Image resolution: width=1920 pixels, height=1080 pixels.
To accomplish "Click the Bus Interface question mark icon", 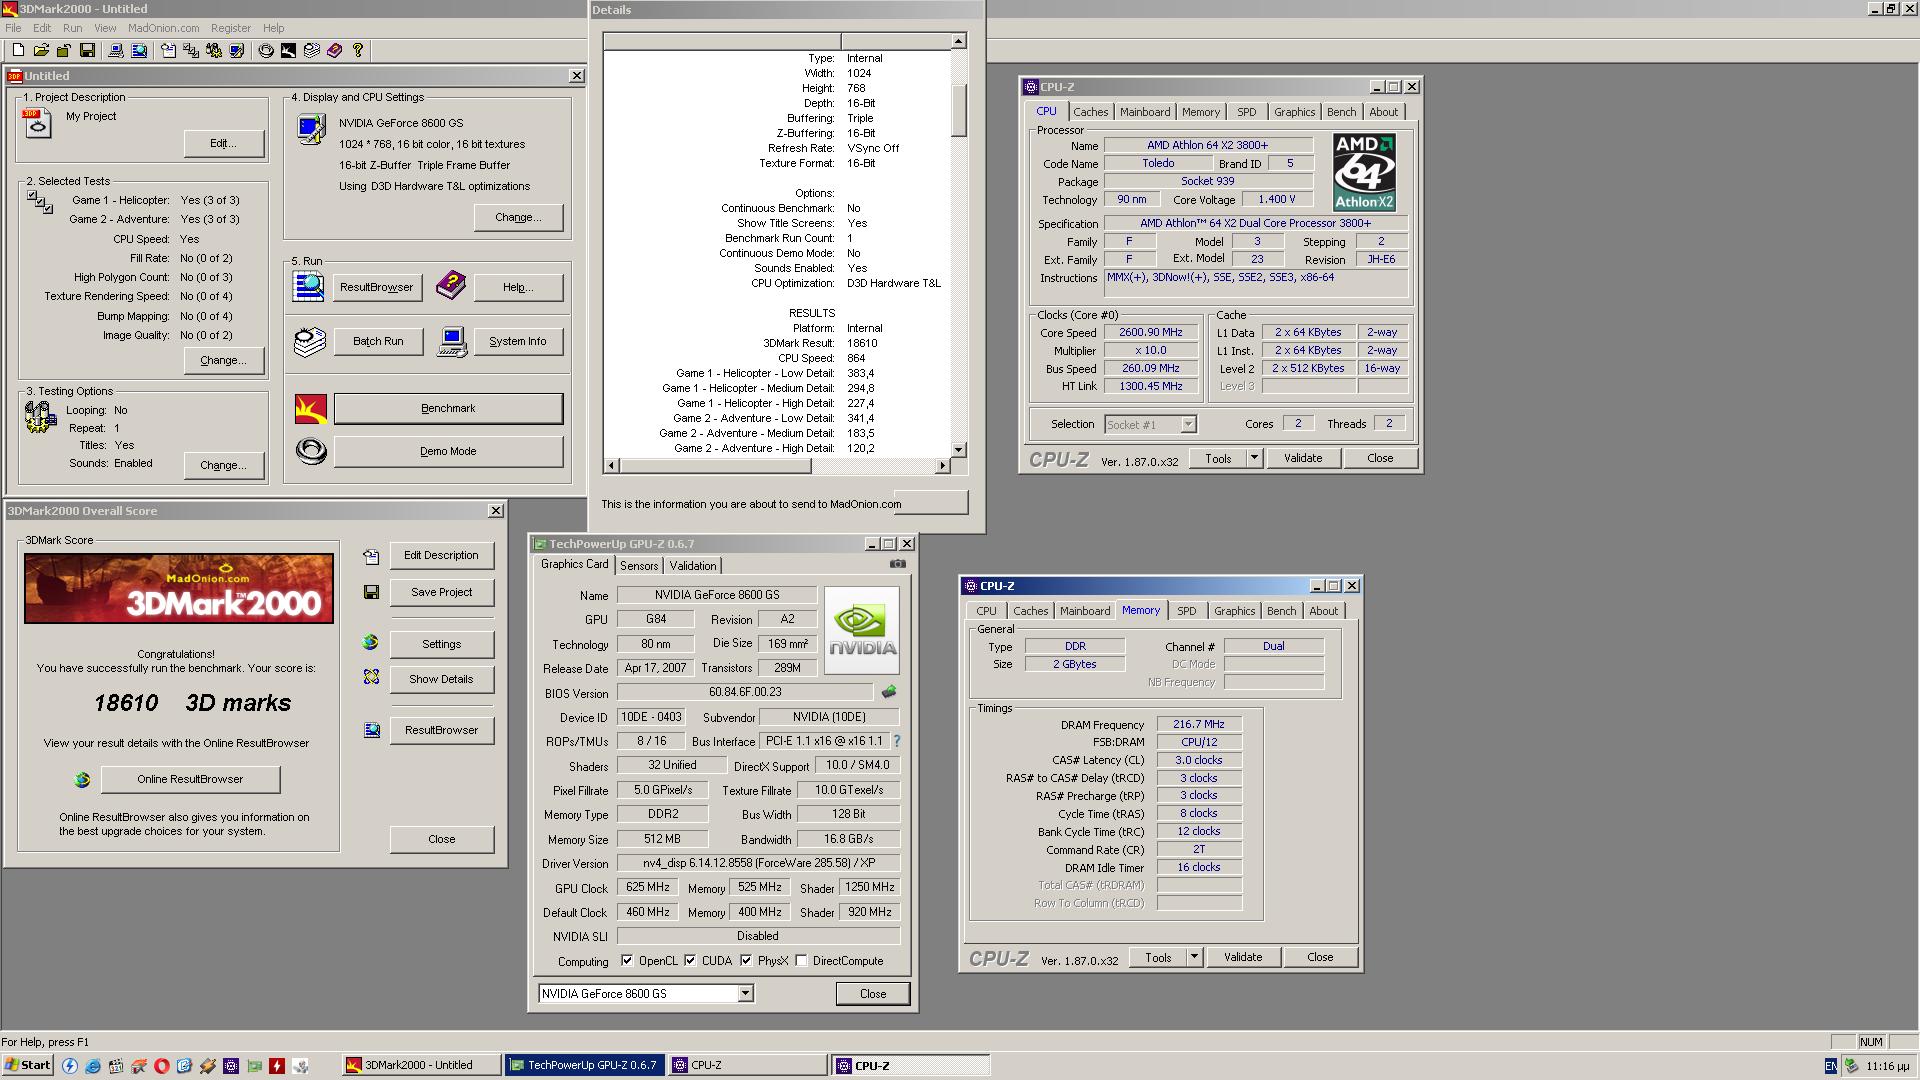I will [896, 741].
